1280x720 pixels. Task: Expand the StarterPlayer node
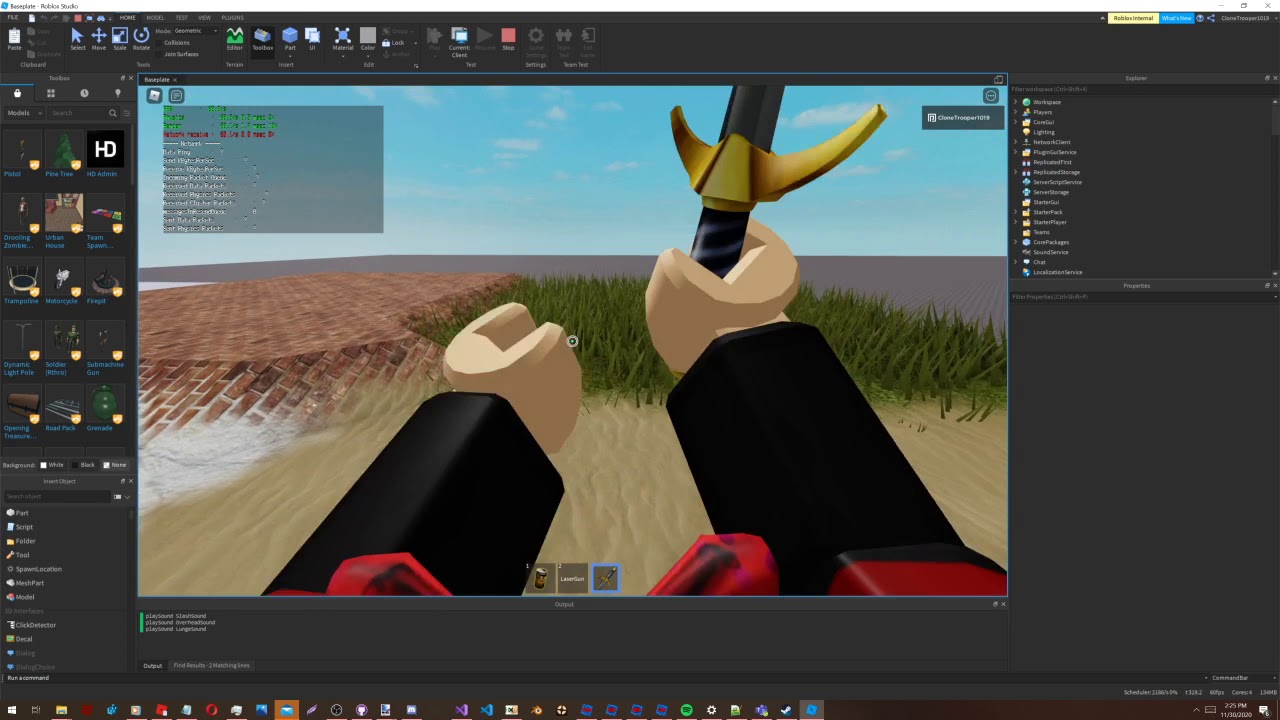[1016, 222]
